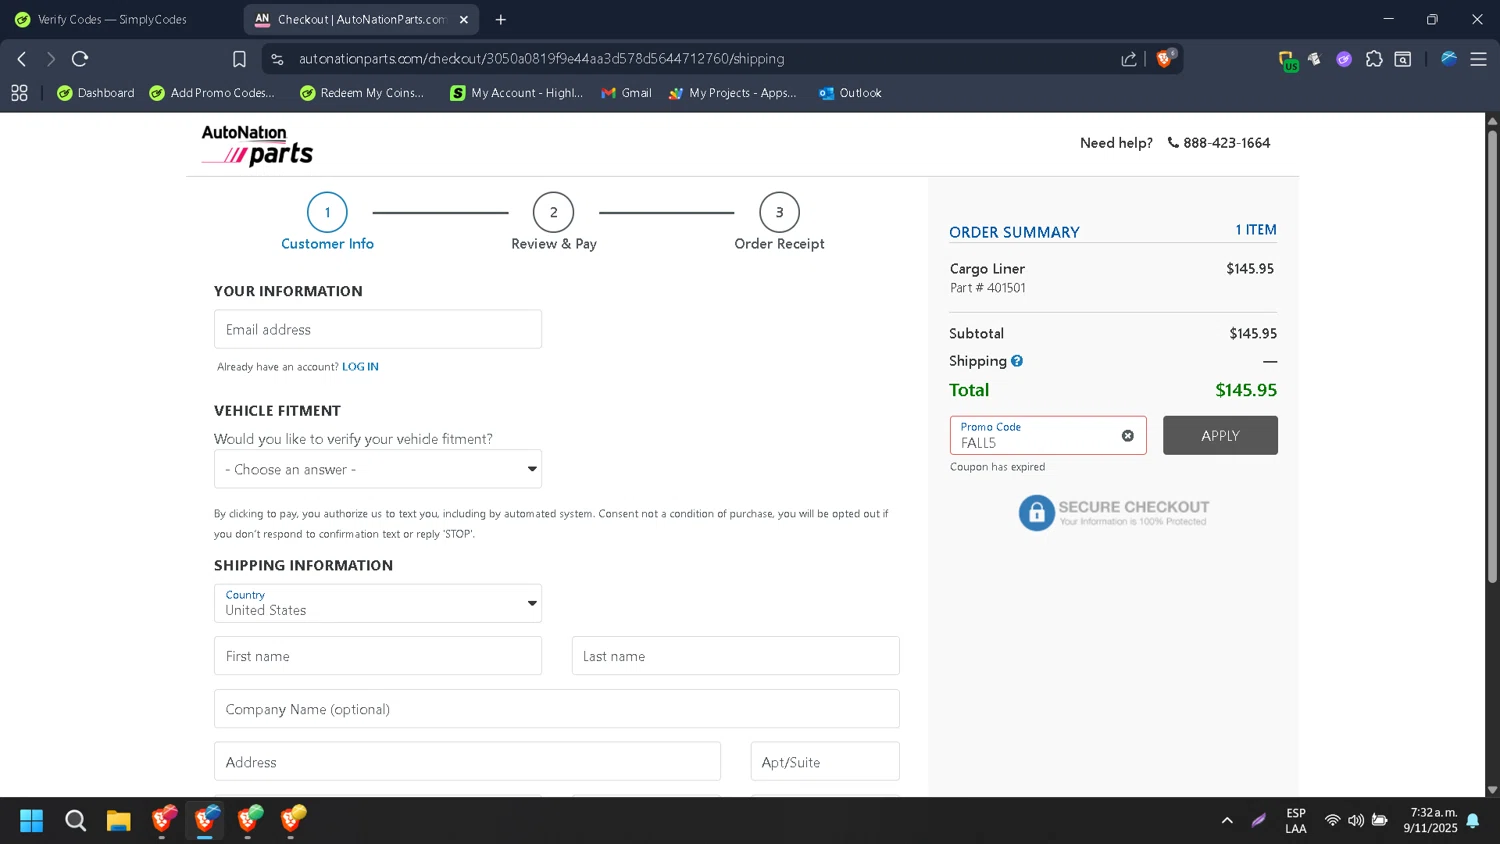Close the AutoNationParts checkout tab
The height and width of the screenshot is (844, 1500).
click(x=464, y=19)
